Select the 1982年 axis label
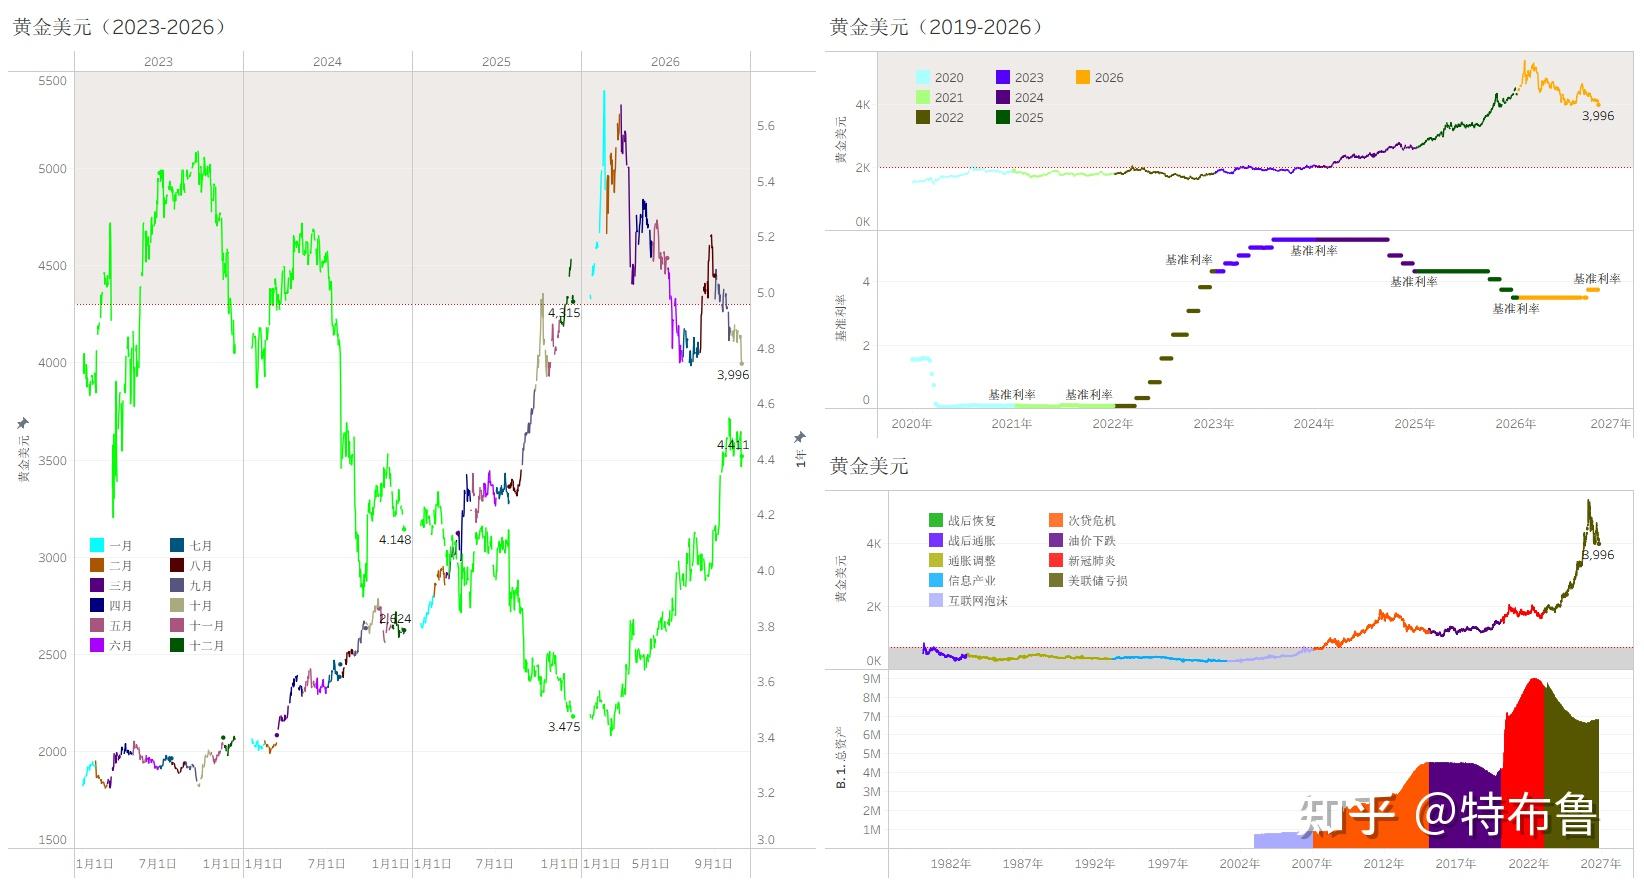The width and height of the screenshot is (1644, 884). pos(951,864)
